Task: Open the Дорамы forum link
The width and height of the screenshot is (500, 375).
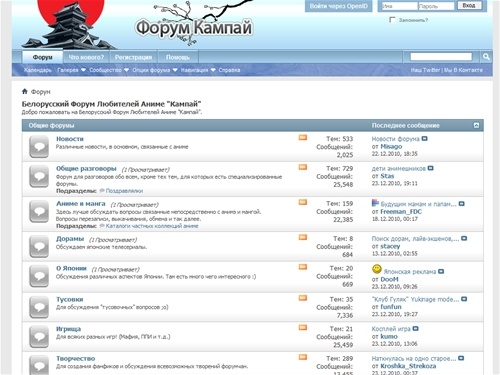Action: tap(70, 239)
